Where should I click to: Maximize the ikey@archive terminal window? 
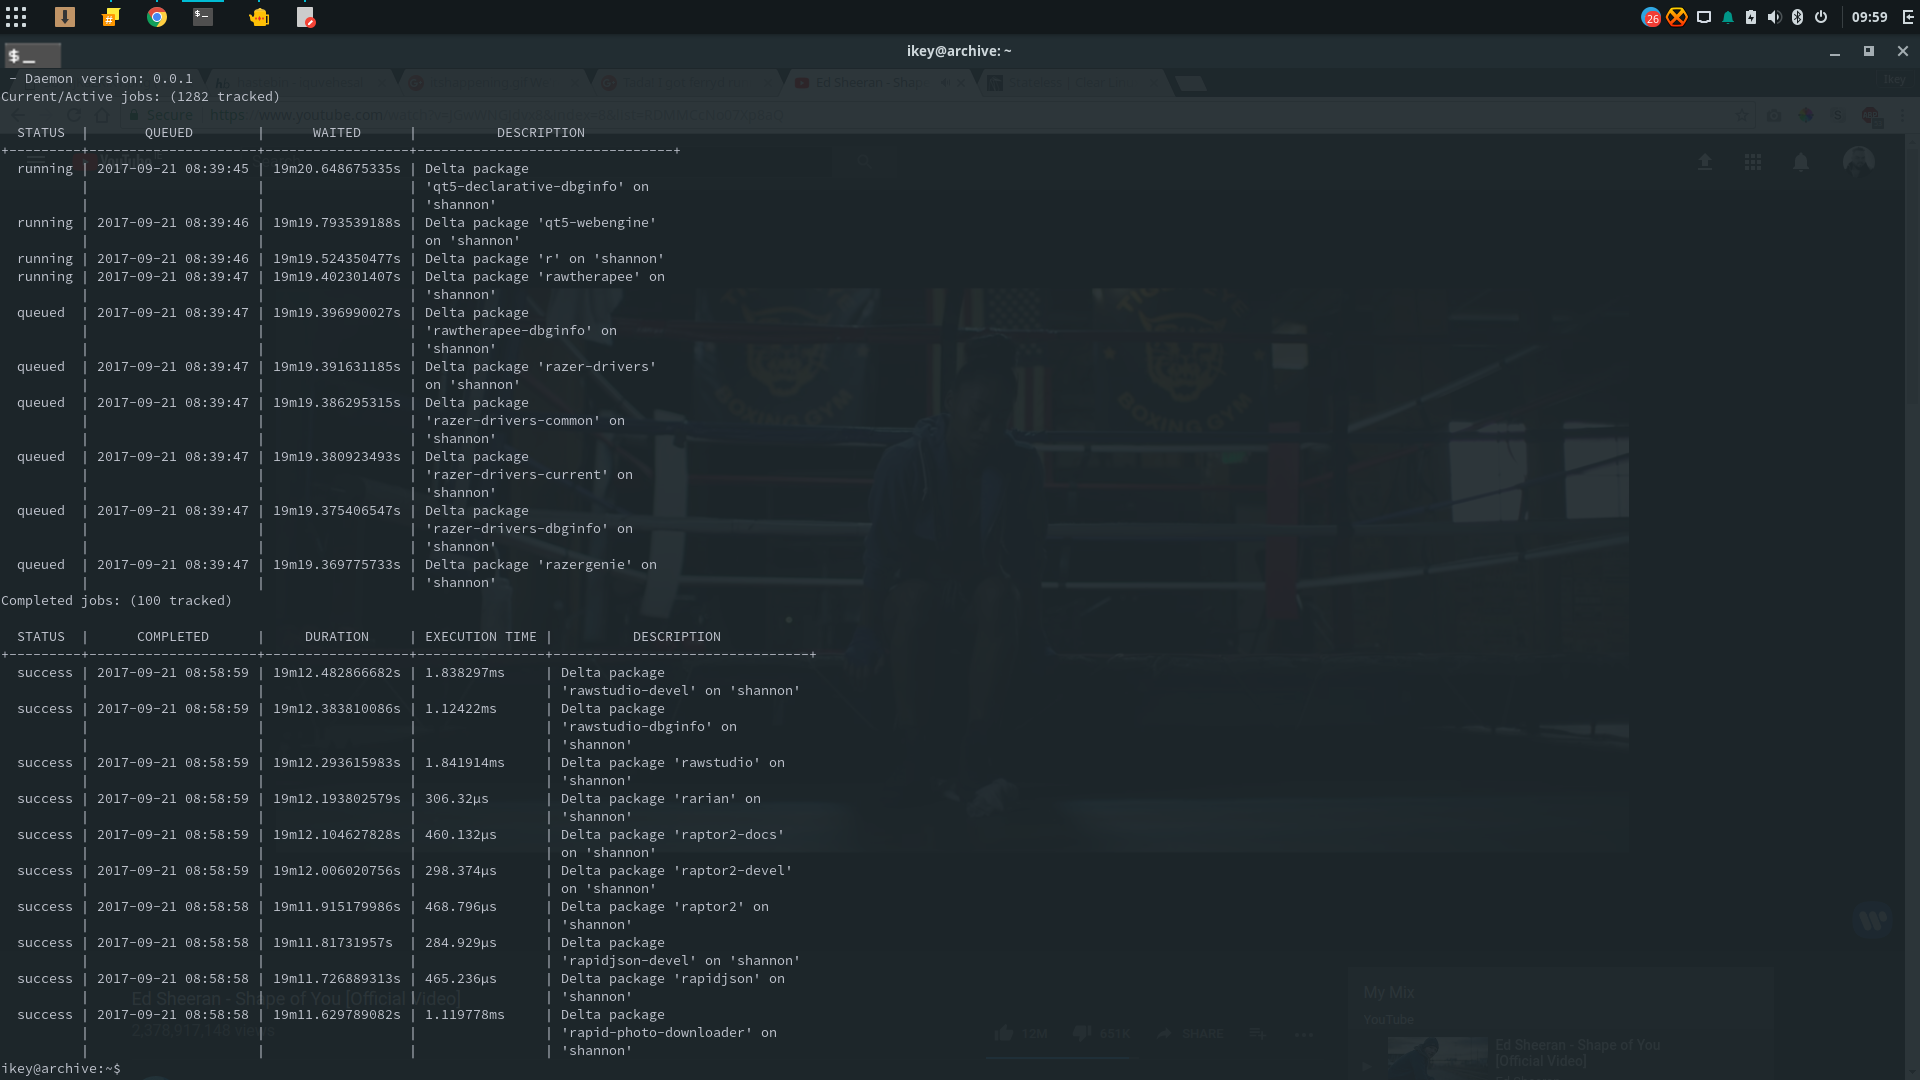(x=1868, y=51)
